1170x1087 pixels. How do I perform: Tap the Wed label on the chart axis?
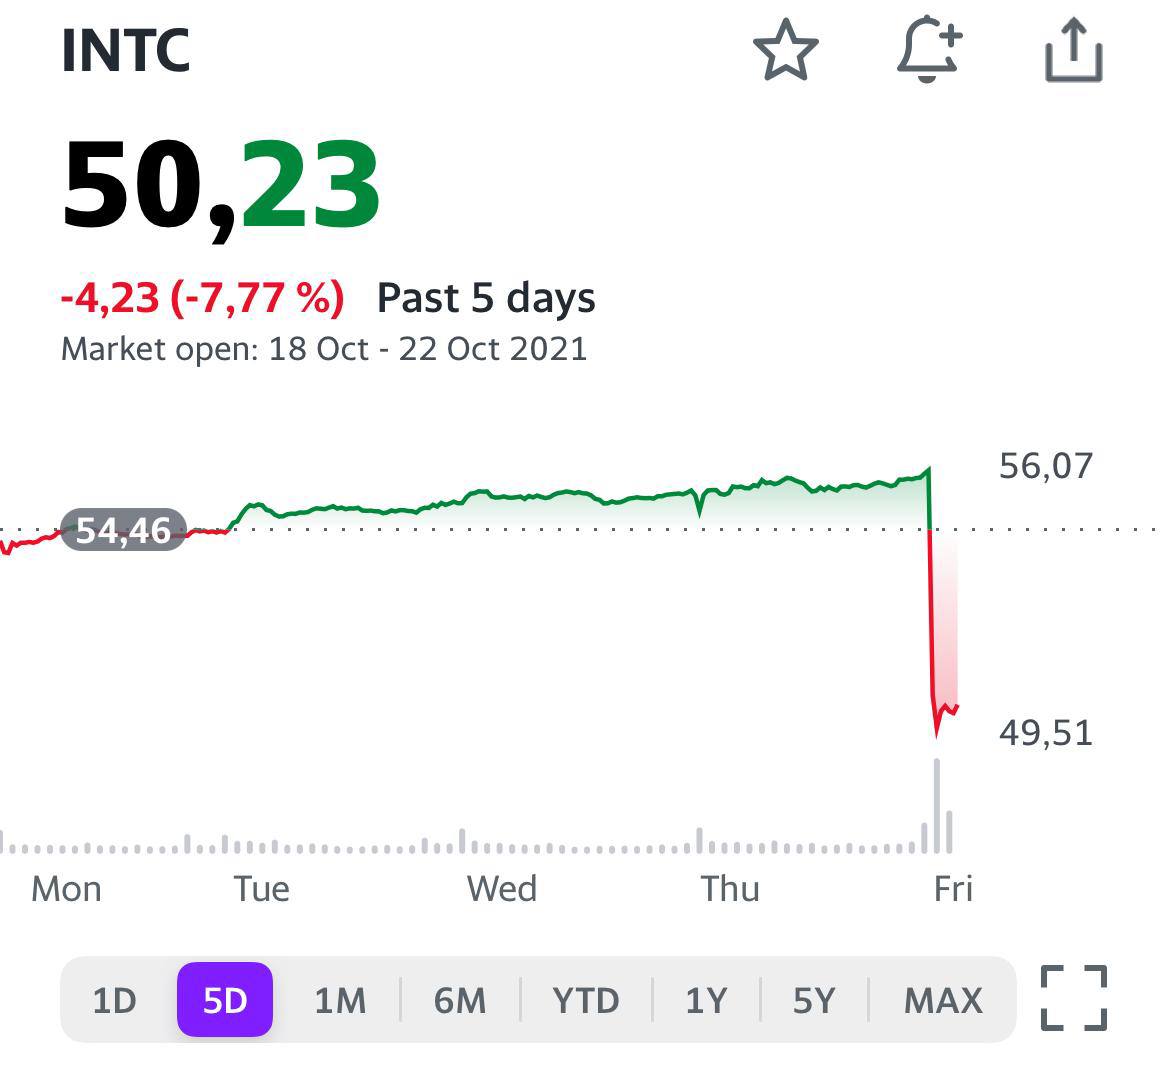tap(502, 889)
